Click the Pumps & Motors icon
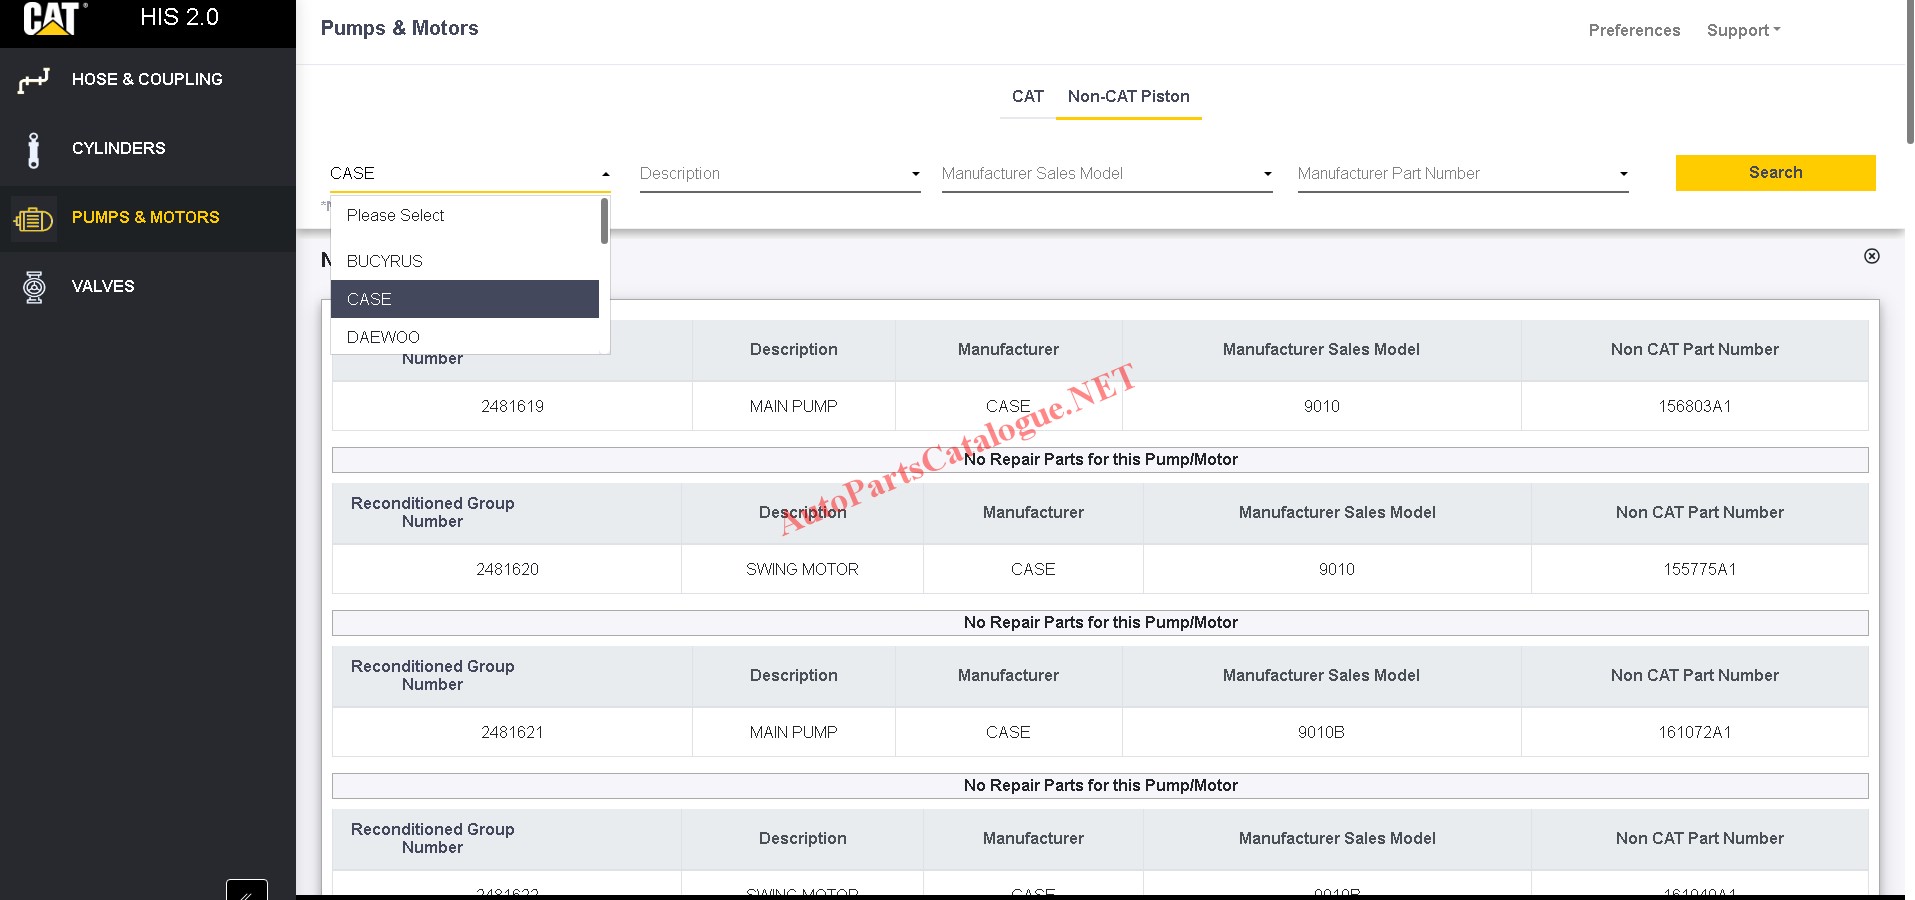Screen dimensions: 1915x900 (x=33, y=218)
